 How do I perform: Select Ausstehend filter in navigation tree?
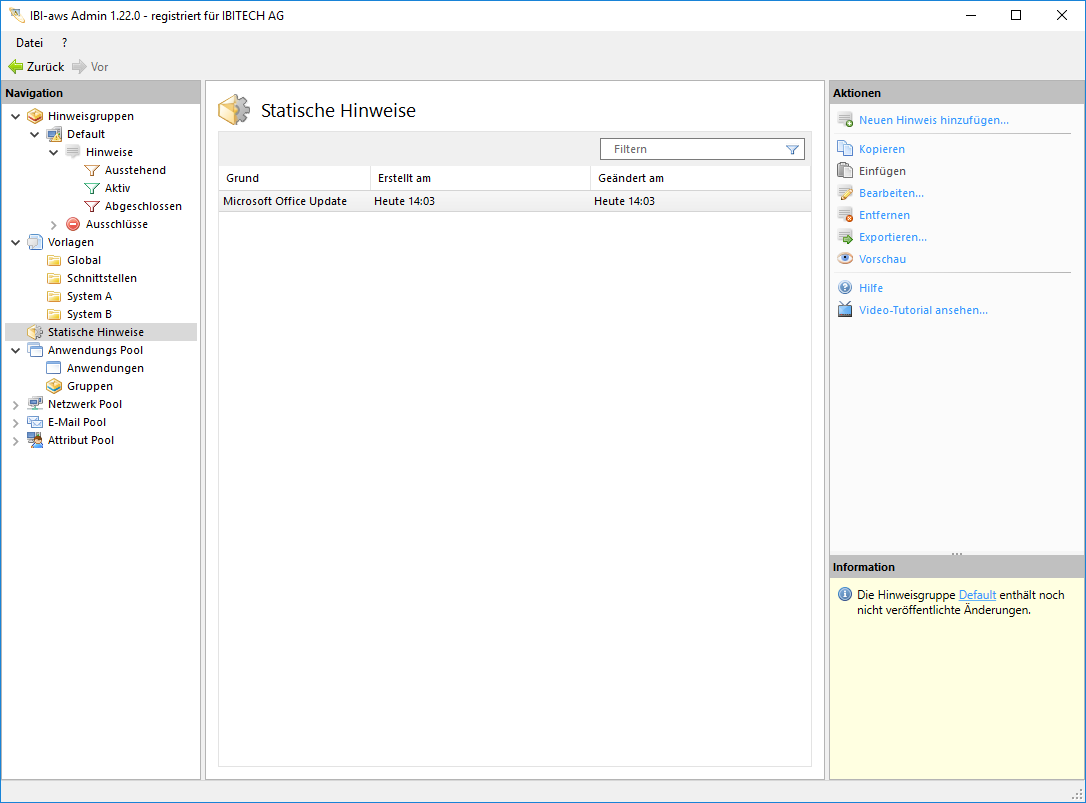point(135,170)
